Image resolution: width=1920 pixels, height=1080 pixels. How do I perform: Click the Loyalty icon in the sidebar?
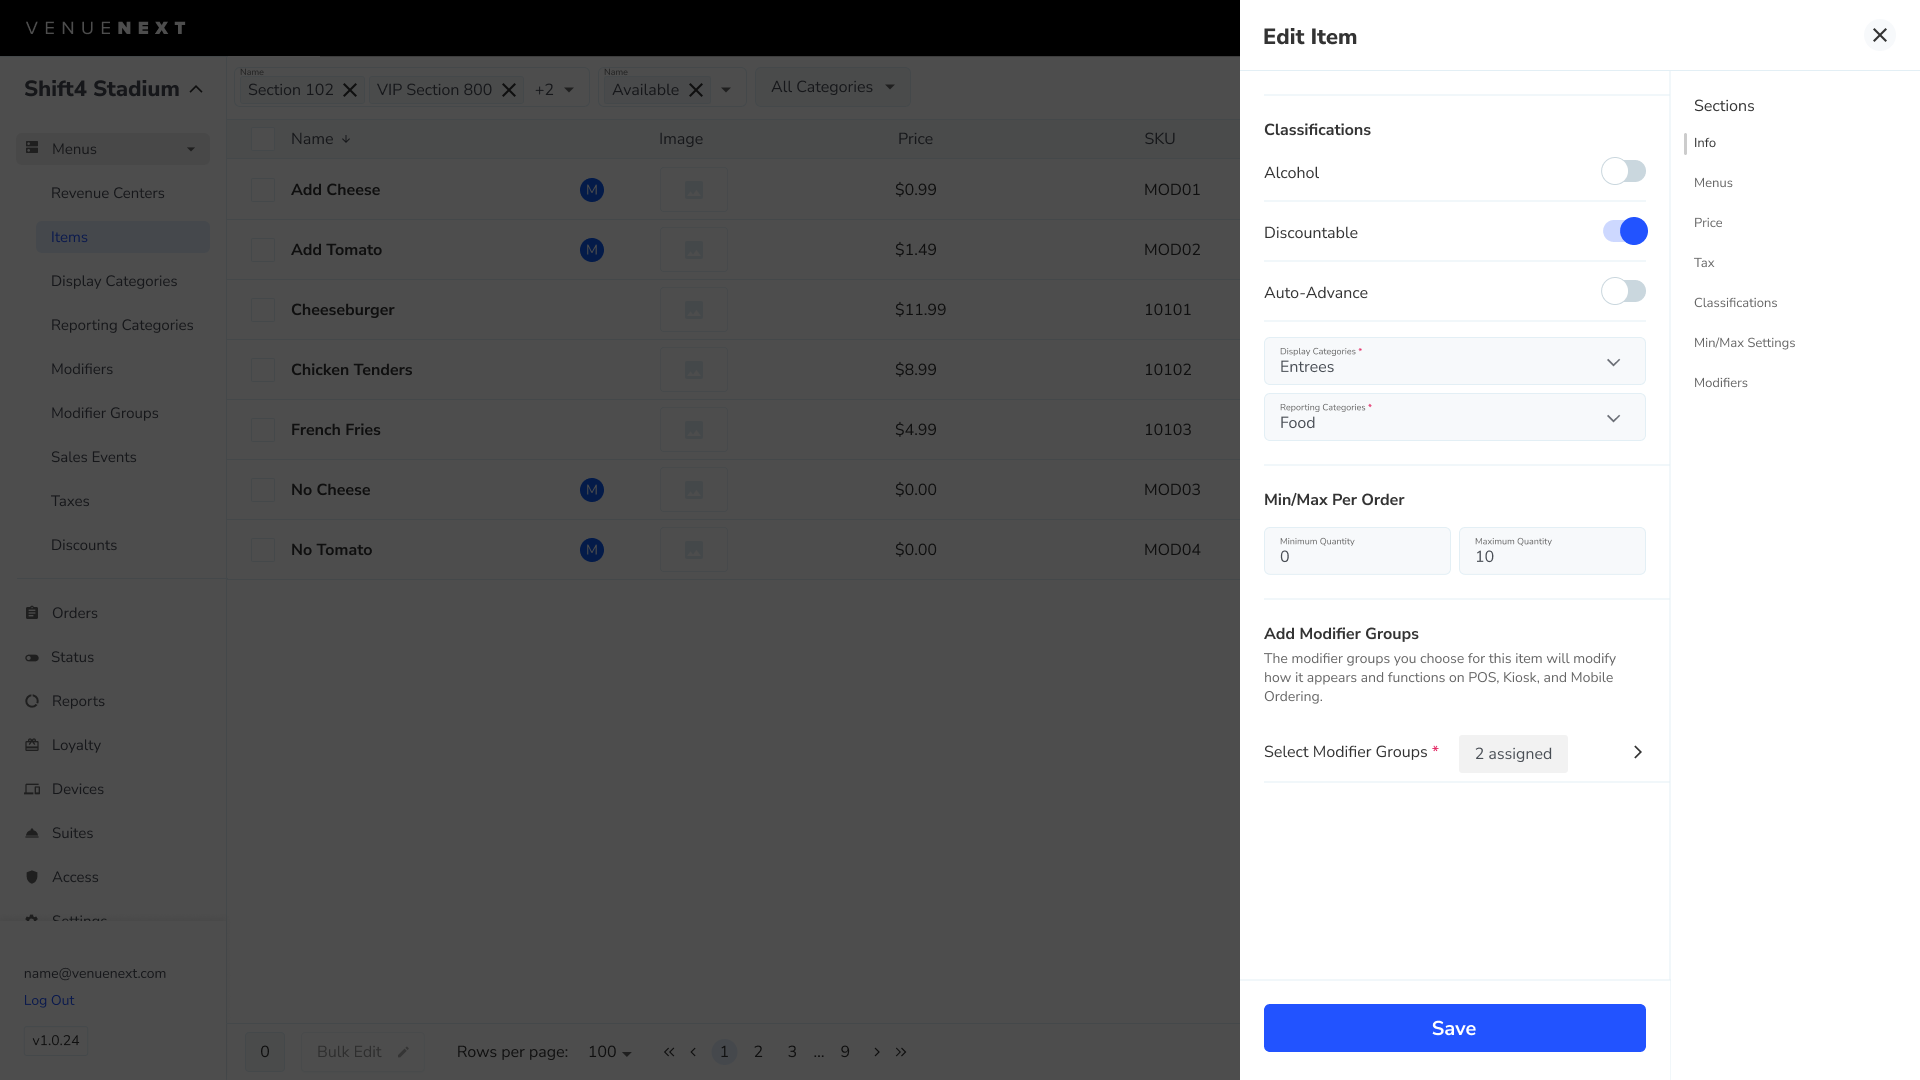point(32,744)
